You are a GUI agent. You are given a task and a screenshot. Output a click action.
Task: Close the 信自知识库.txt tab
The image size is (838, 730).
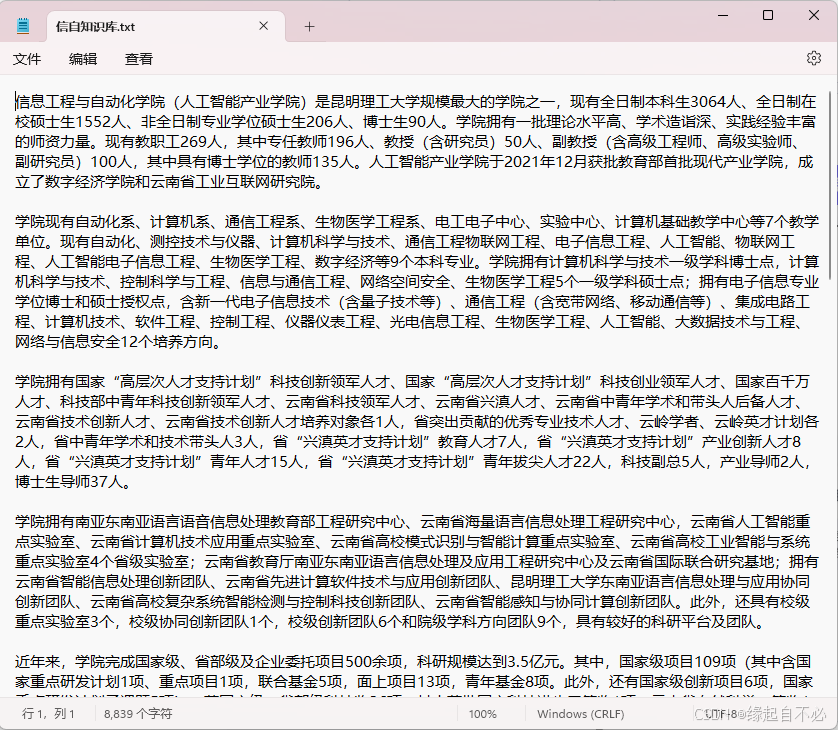(263, 26)
